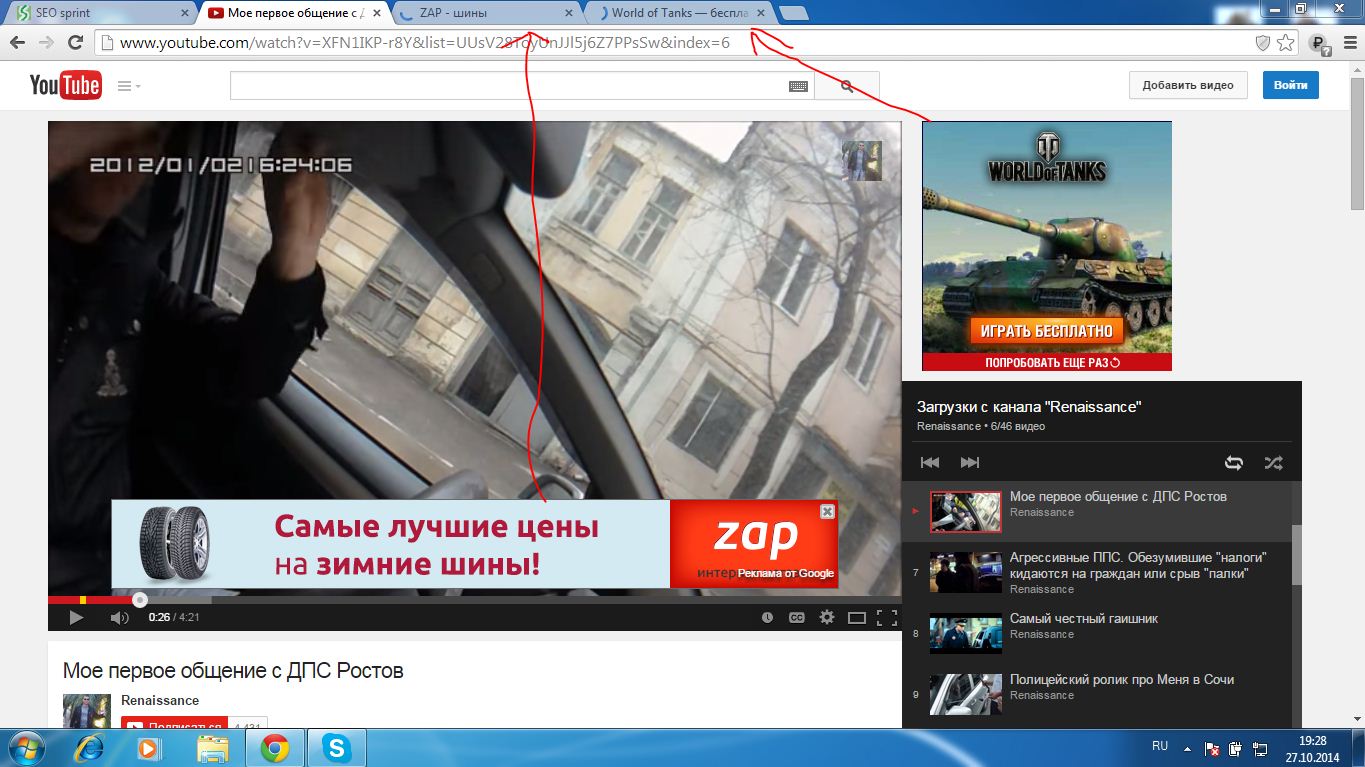
Task: Open the Action Center flag icon
Action: tap(1211, 748)
